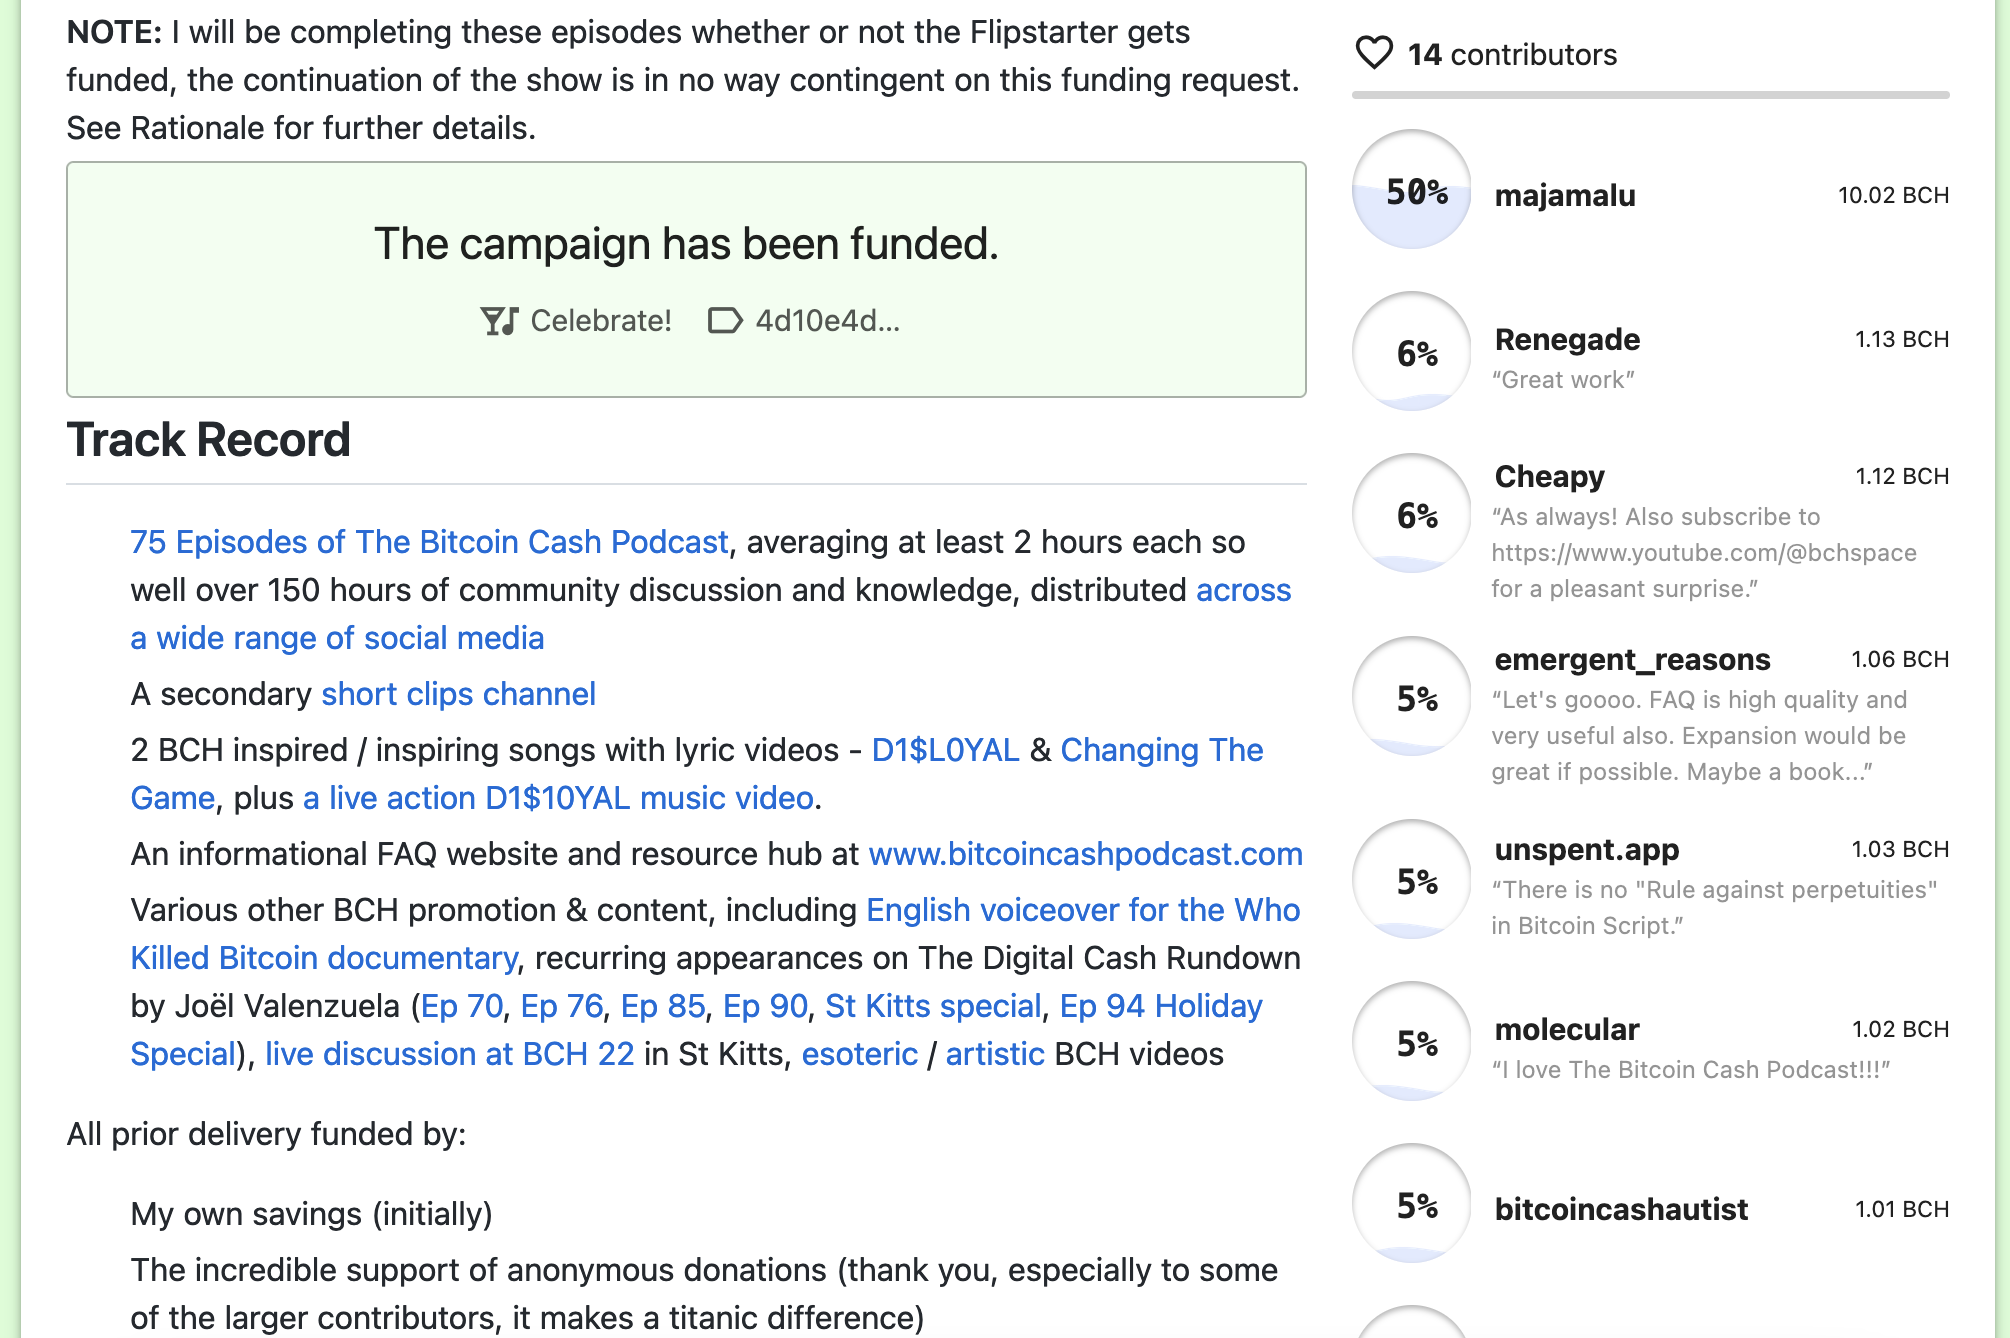Open the Ep 85 rundown link
Viewport: 2010px width, 1338px height.
[663, 1006]
